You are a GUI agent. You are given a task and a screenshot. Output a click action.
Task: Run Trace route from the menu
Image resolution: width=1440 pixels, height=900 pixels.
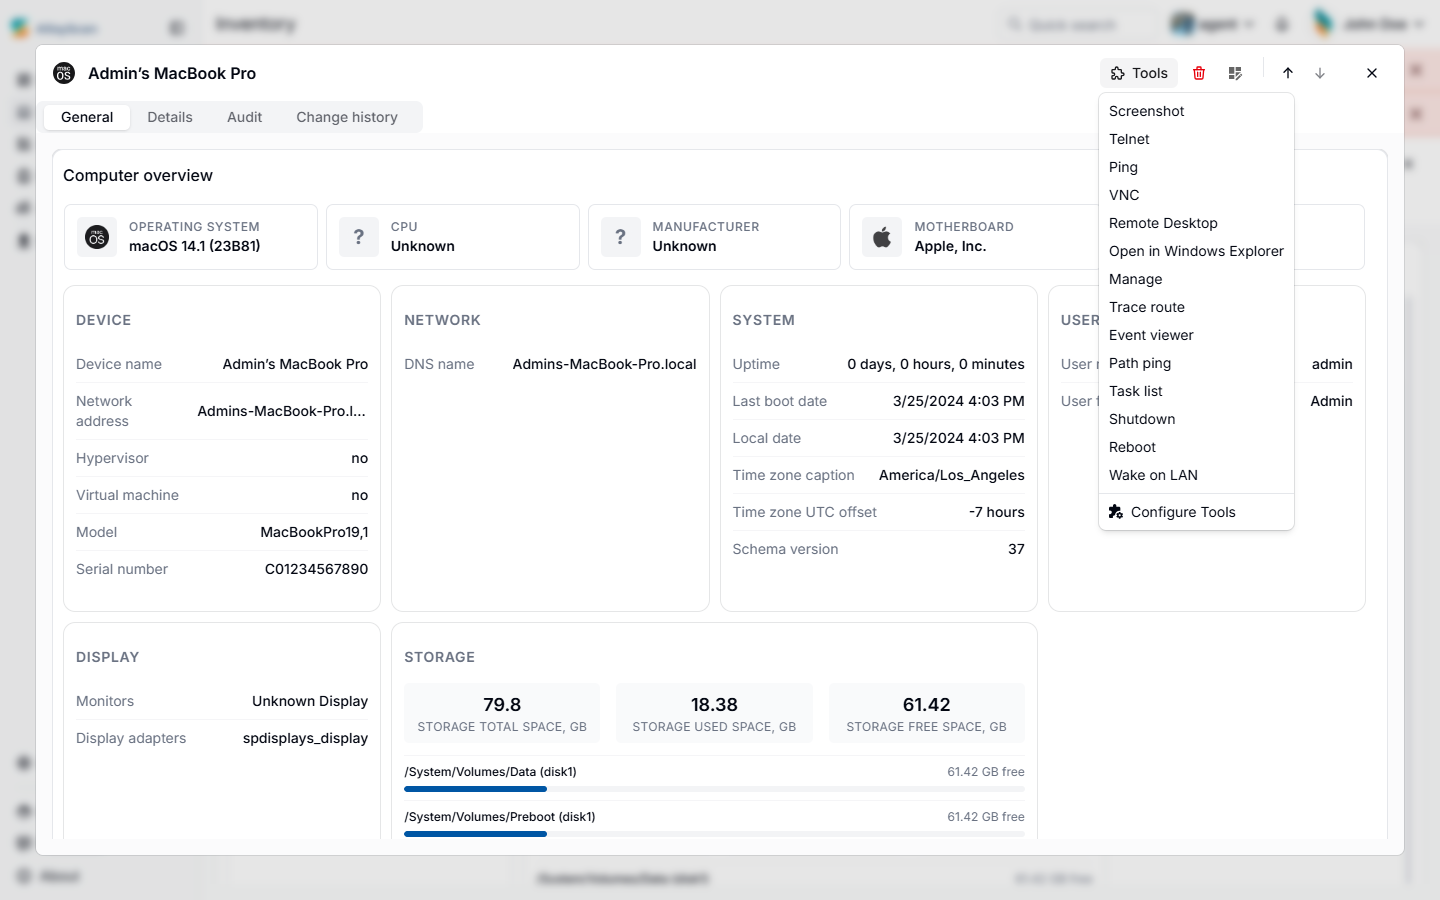[1196, 307]
